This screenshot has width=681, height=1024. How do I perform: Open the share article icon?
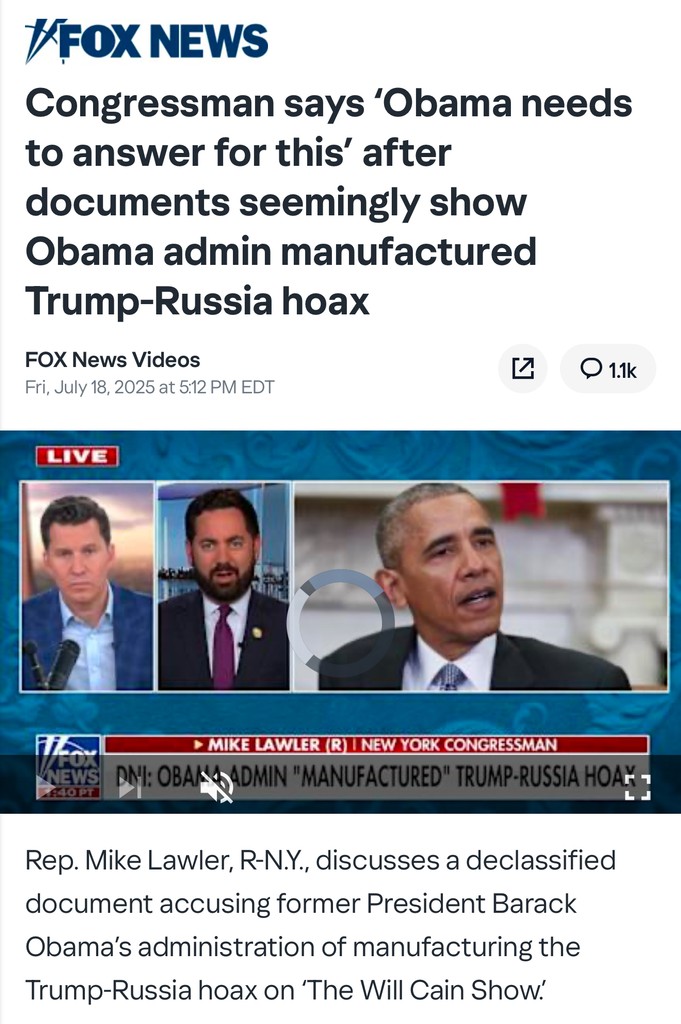pos(522,368)
